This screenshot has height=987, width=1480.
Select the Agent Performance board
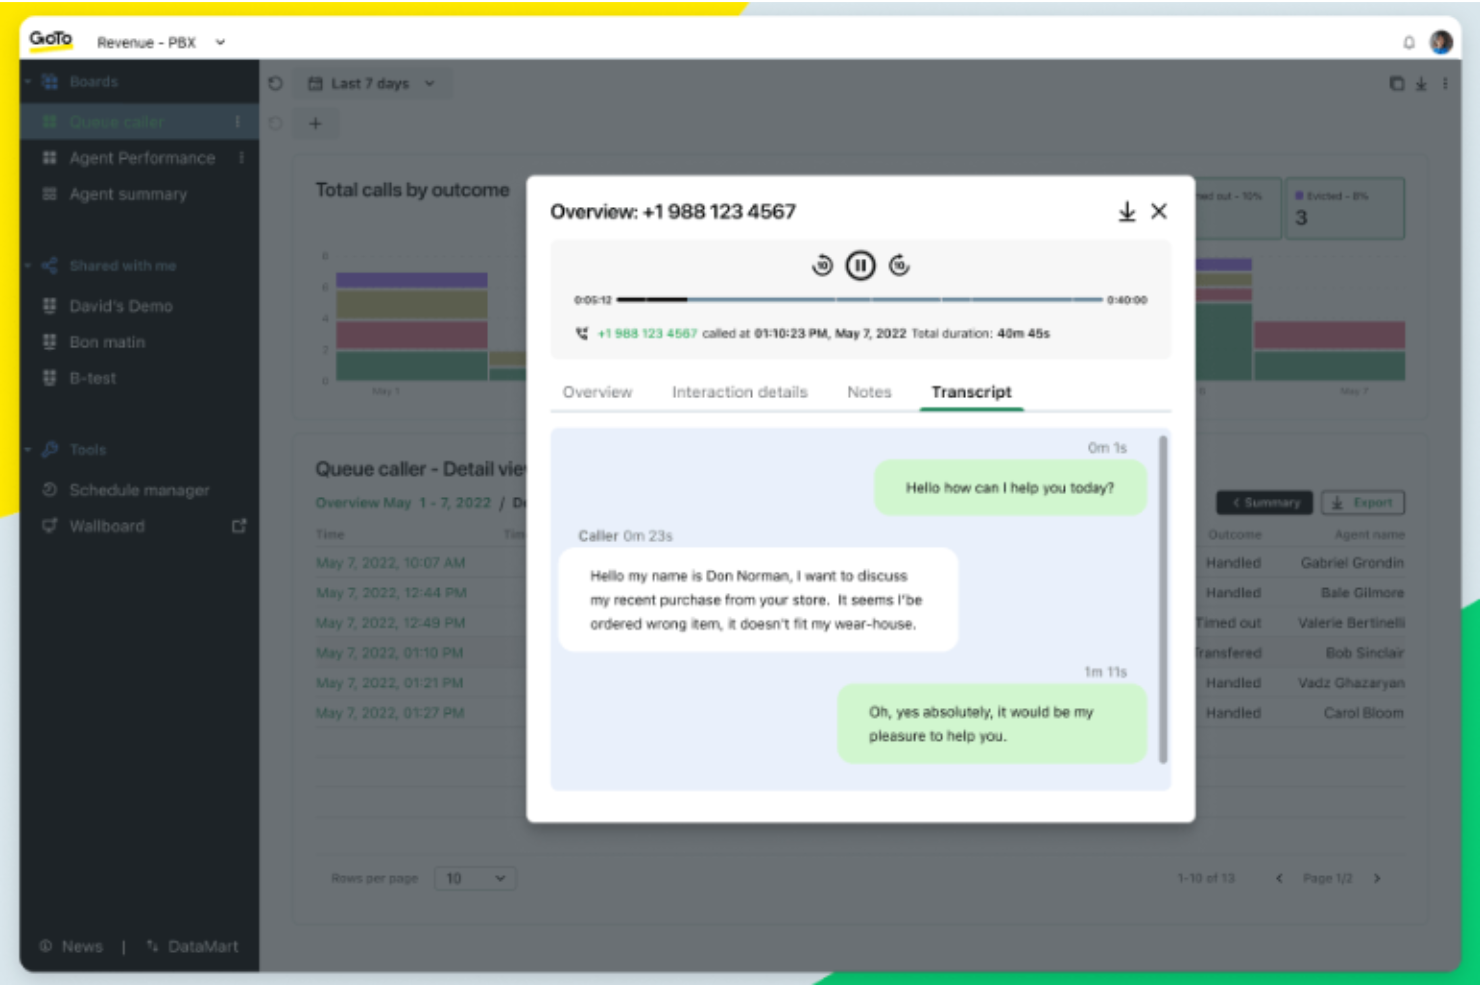[x=140, y=157]
